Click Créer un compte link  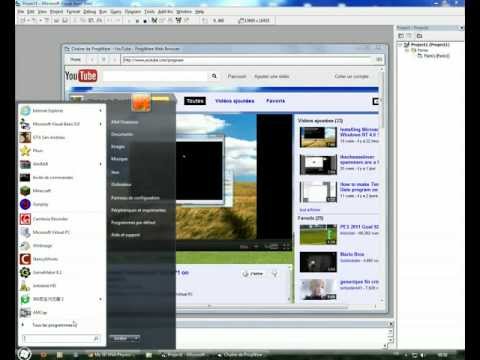(x=351, y=76)
